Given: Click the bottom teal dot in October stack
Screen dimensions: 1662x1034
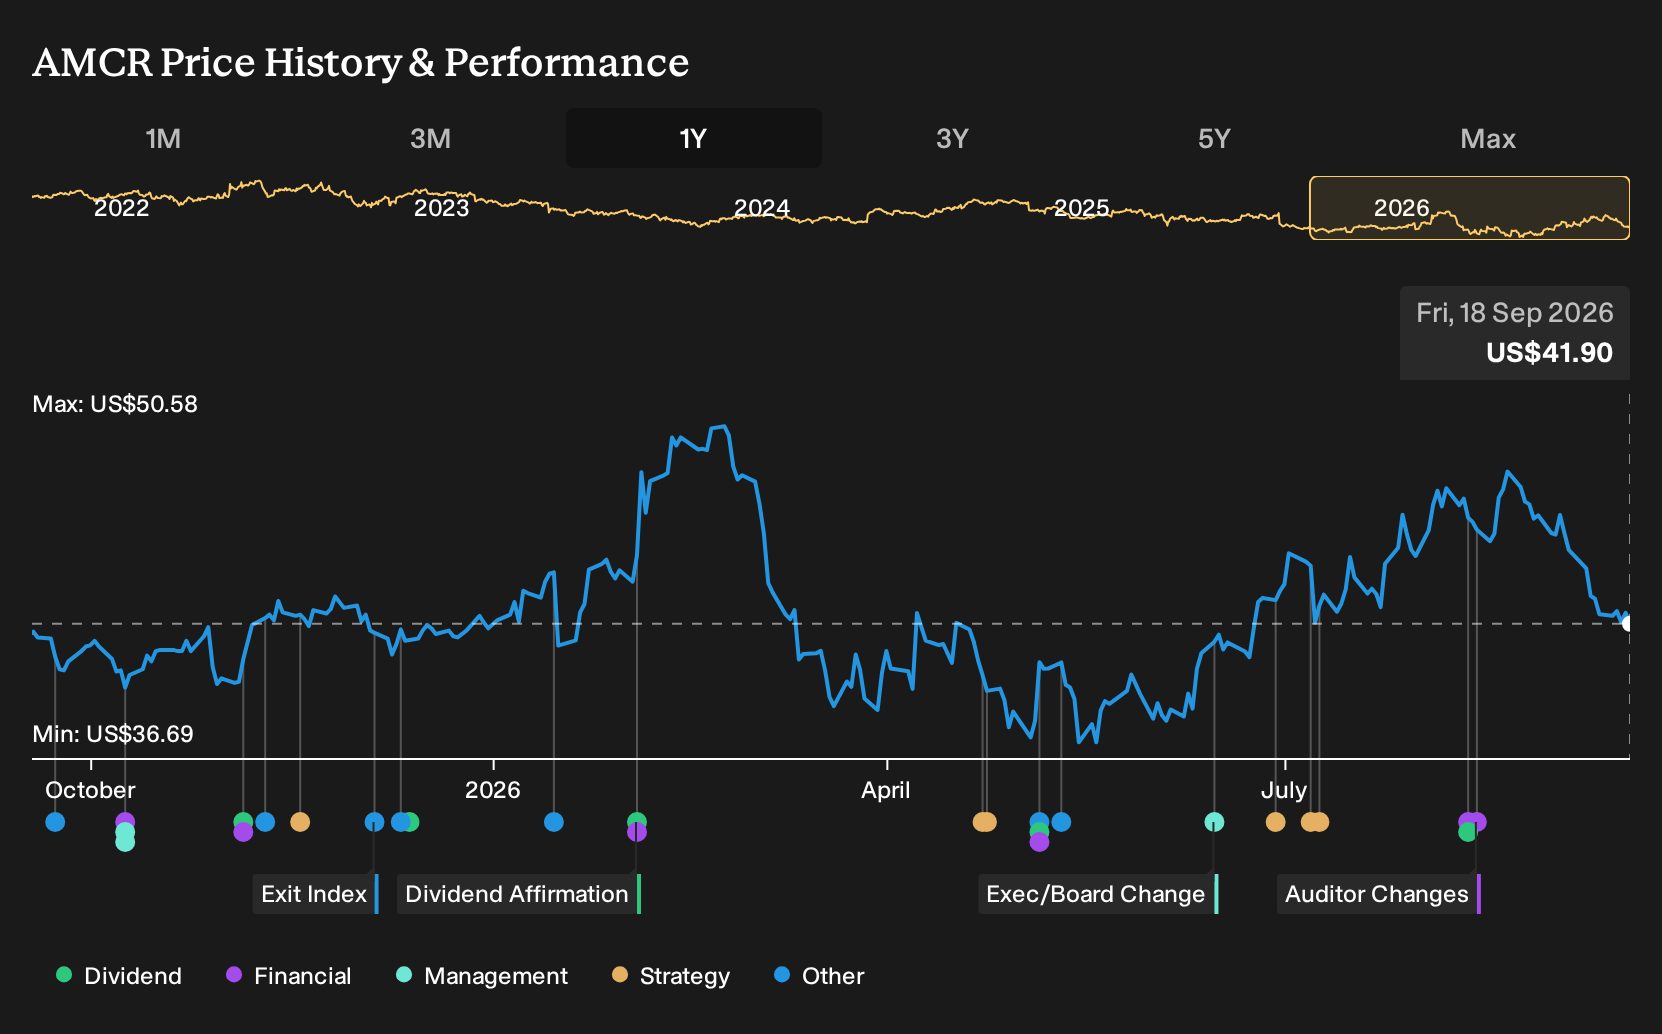Looking at the screenshot, I should coord(125,842).
